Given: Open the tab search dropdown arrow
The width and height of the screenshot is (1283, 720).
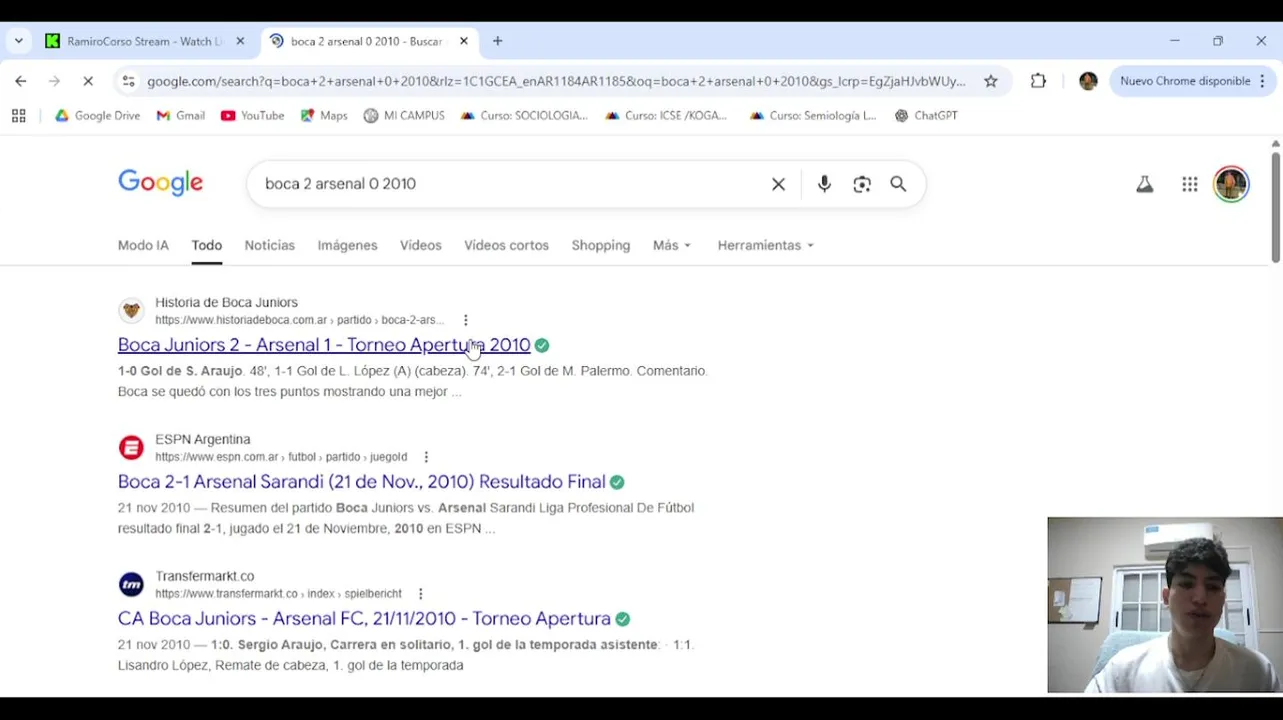Looking at the screenshot, I should click(18, 41).
